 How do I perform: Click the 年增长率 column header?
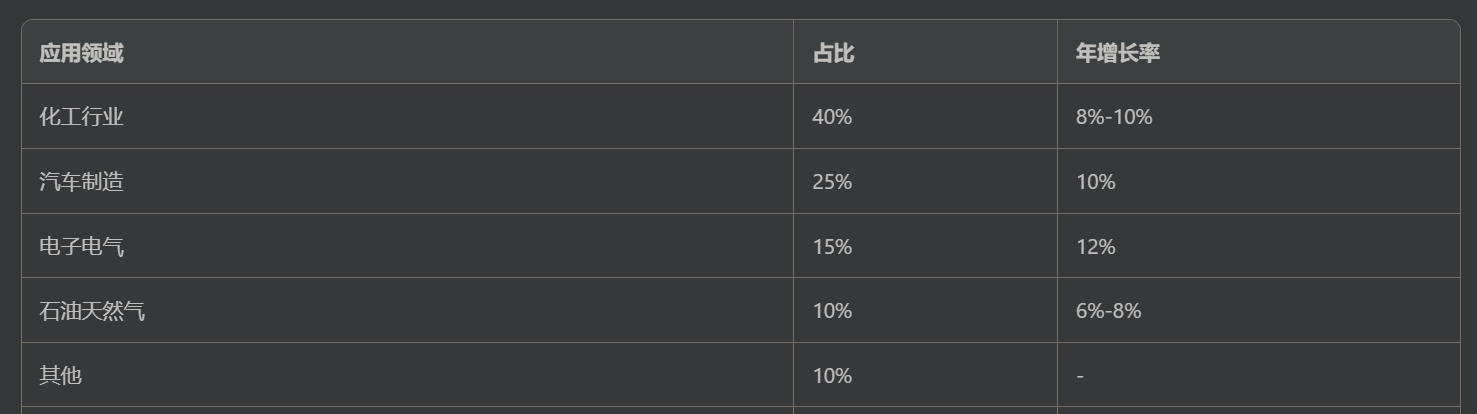point(1259,52)
